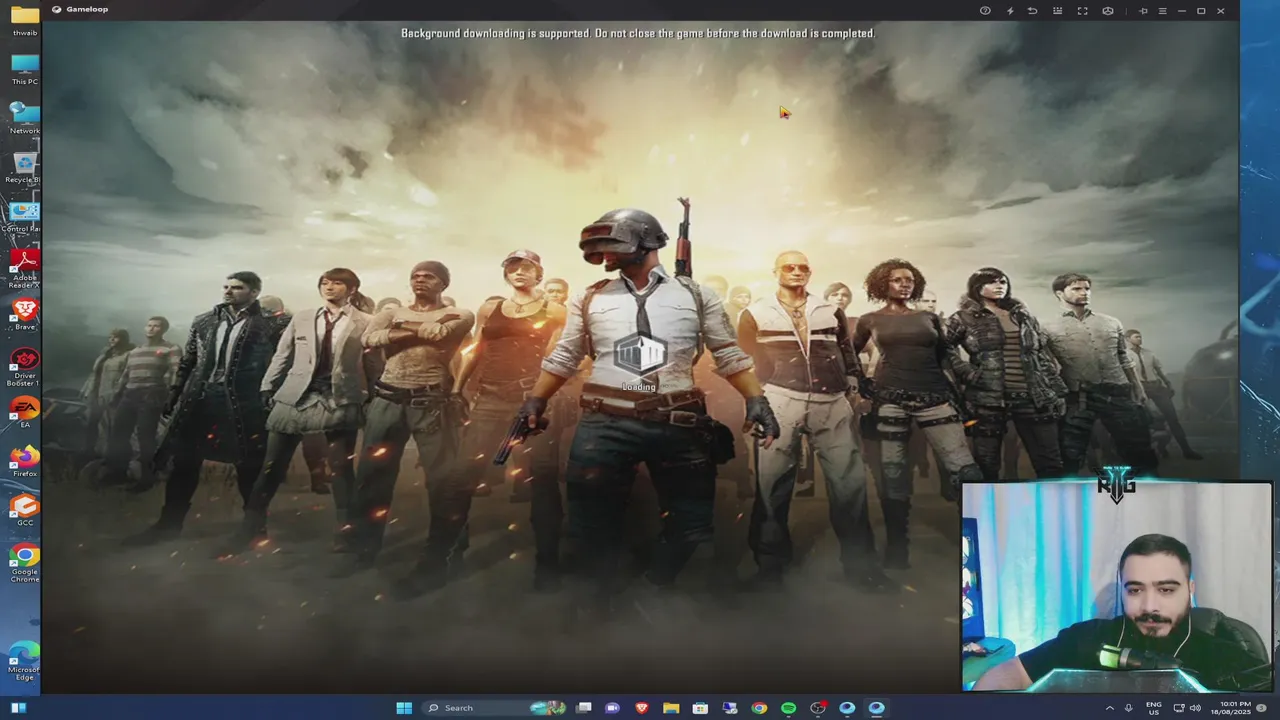Select the Control Panel desktop icon
The width and height of the screenshot is (1280, 720).
pos(22,216)
